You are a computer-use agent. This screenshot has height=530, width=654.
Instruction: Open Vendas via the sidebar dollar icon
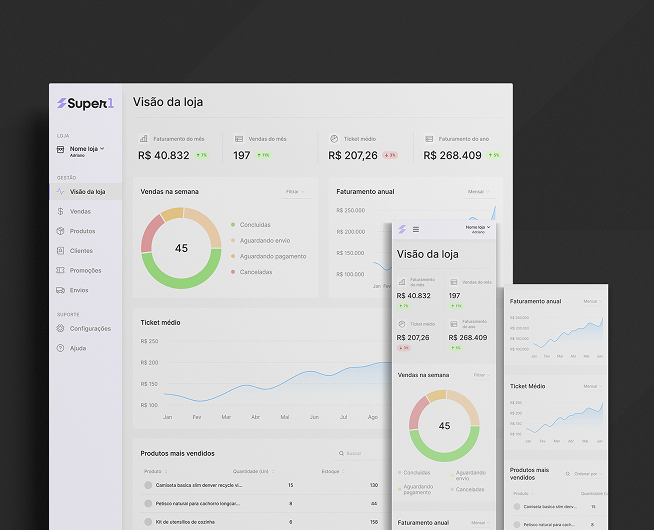click(60, 211)
